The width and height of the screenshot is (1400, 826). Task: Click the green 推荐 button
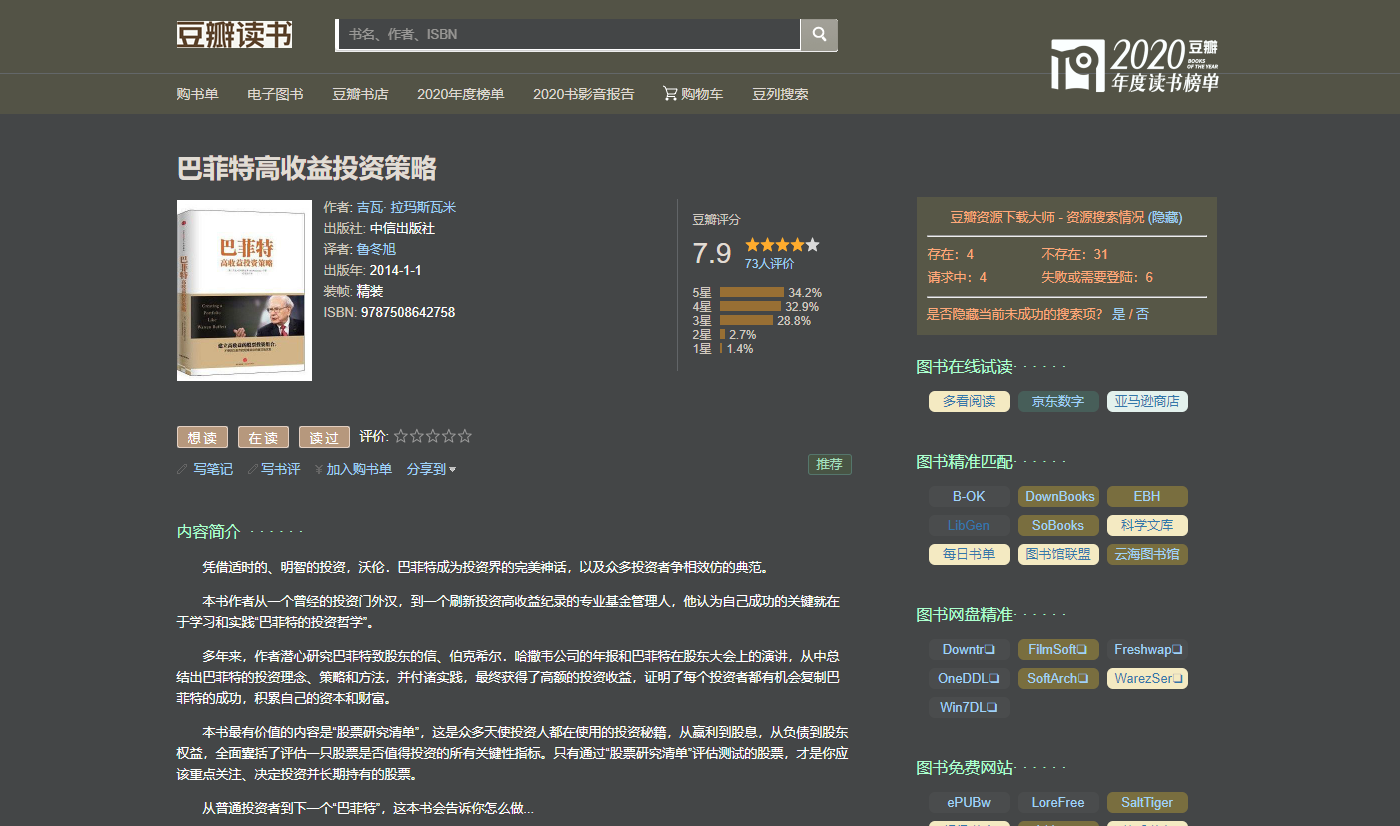(830, 464)
